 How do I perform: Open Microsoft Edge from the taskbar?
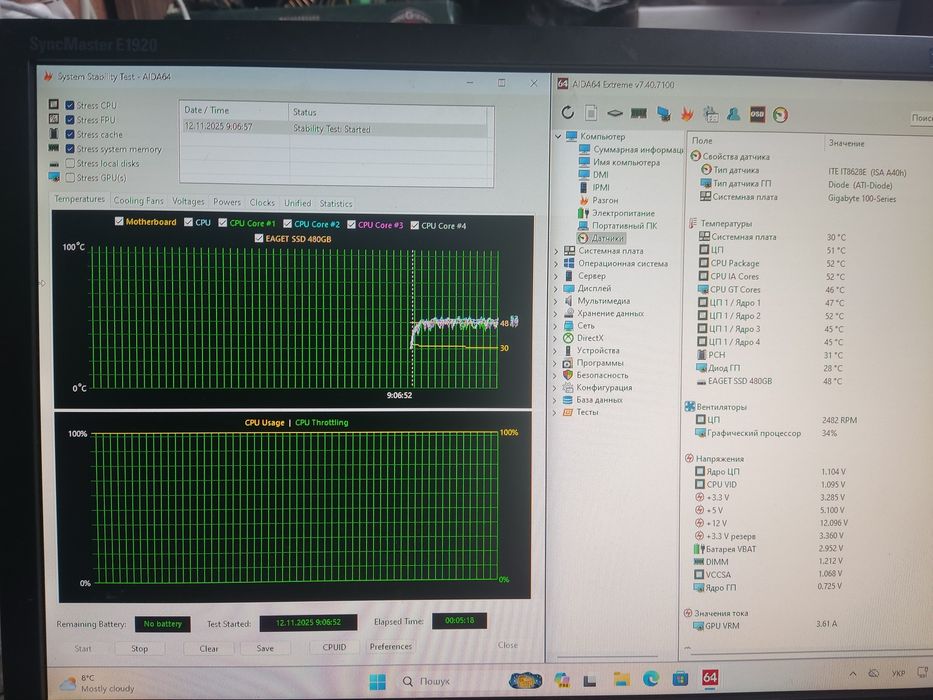pos(651,679)
